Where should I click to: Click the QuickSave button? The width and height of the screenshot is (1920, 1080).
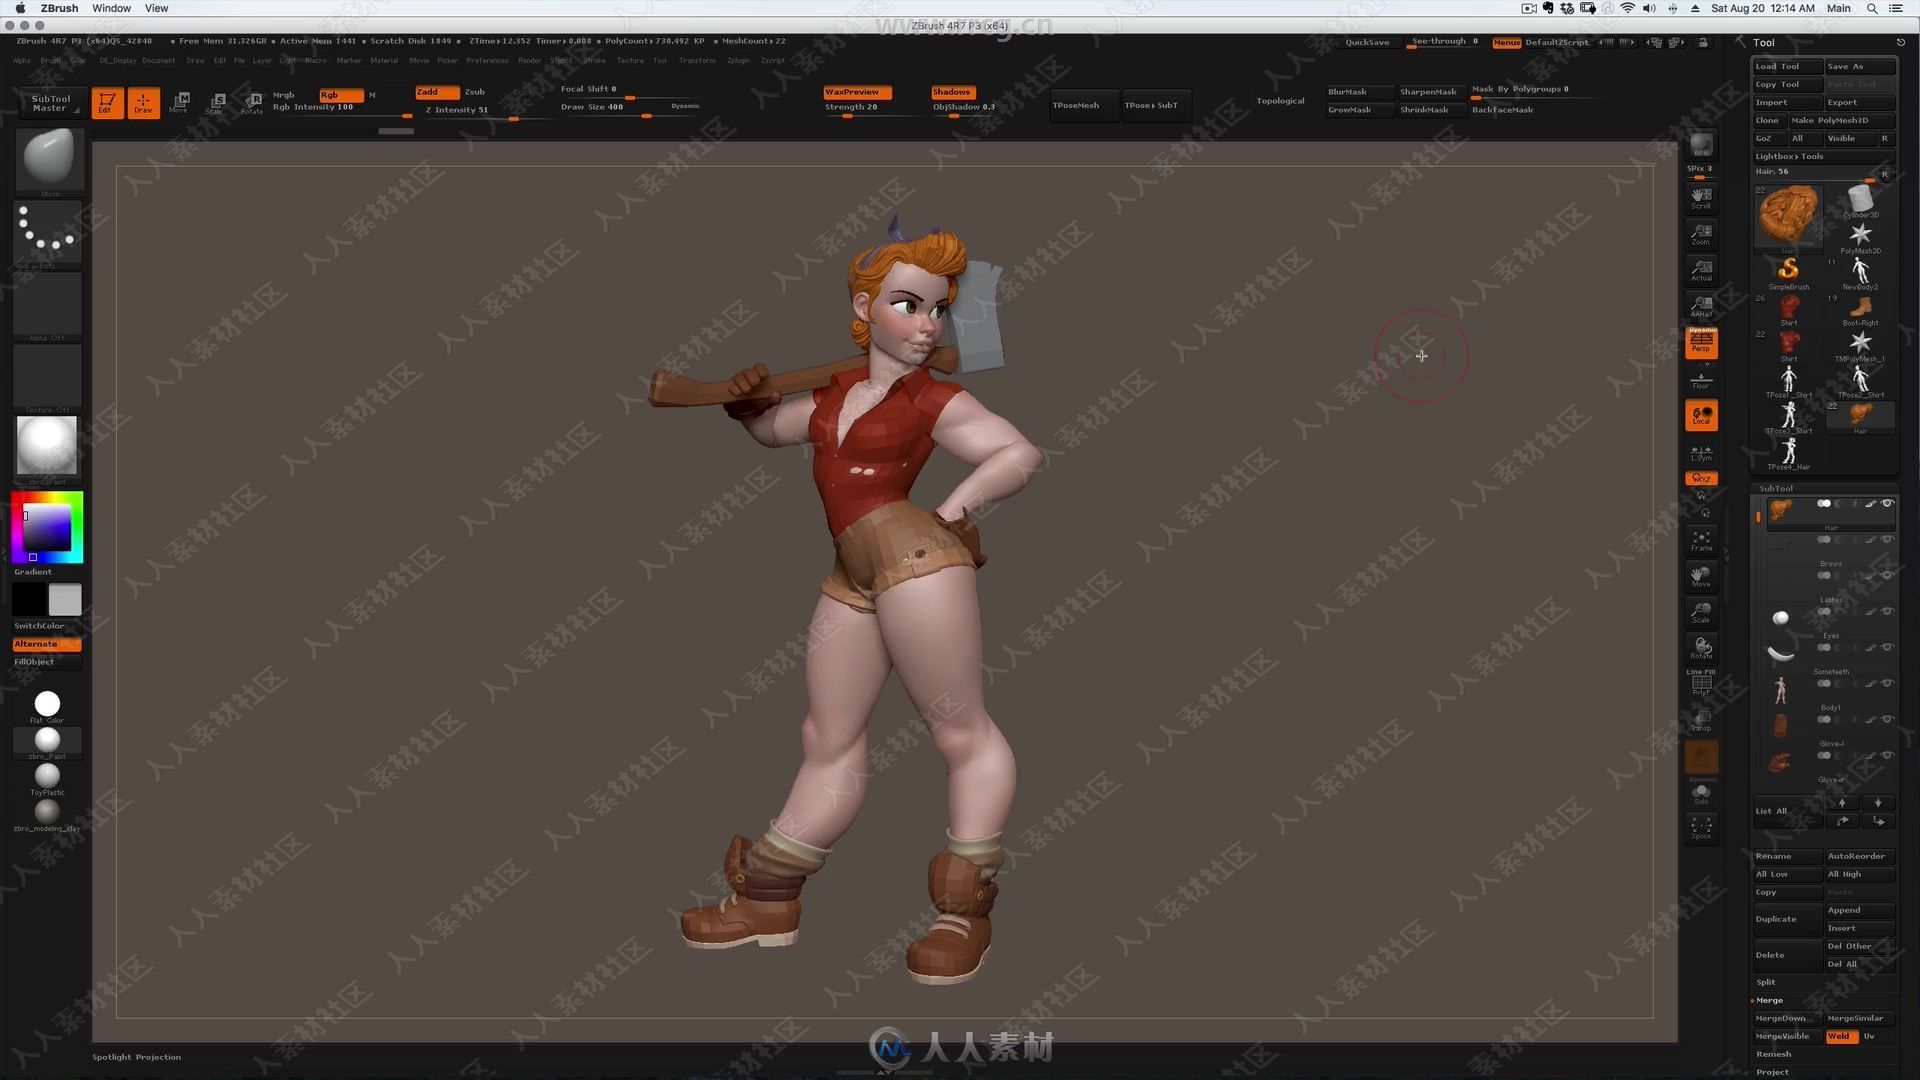coord(1367,42)
